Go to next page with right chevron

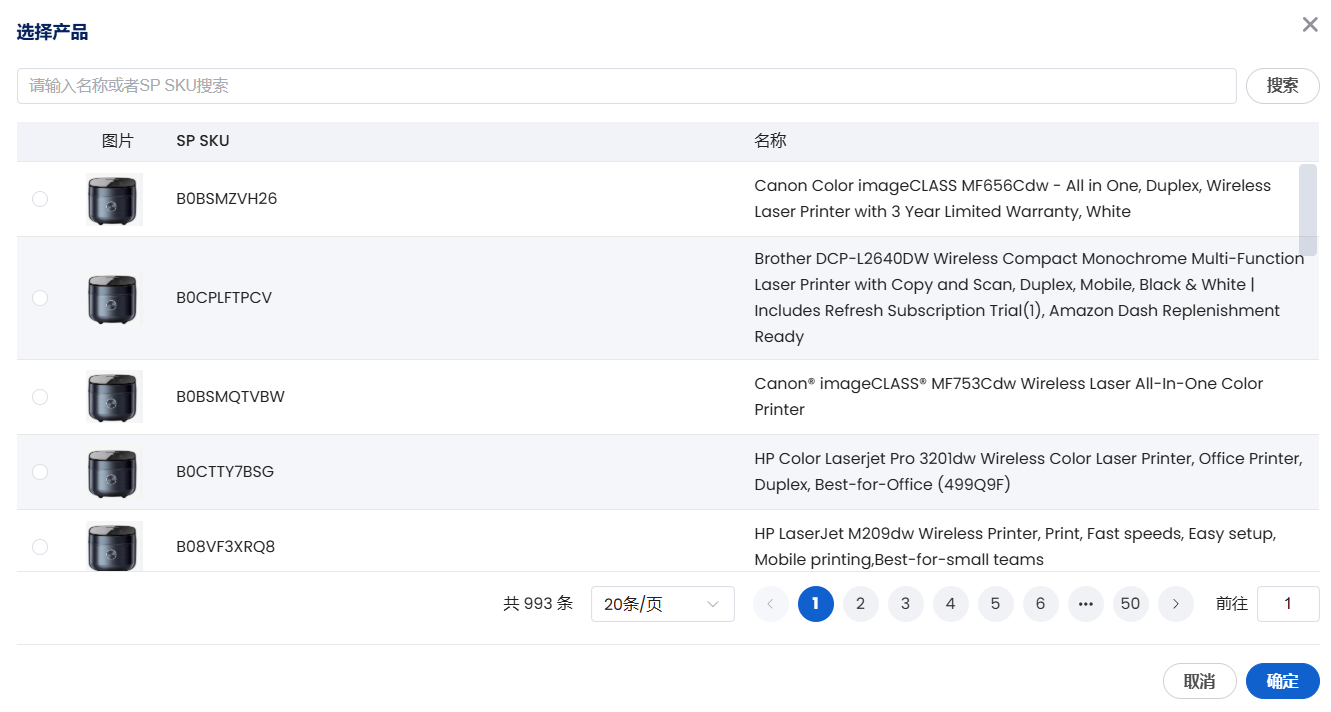pos(1176,604)
